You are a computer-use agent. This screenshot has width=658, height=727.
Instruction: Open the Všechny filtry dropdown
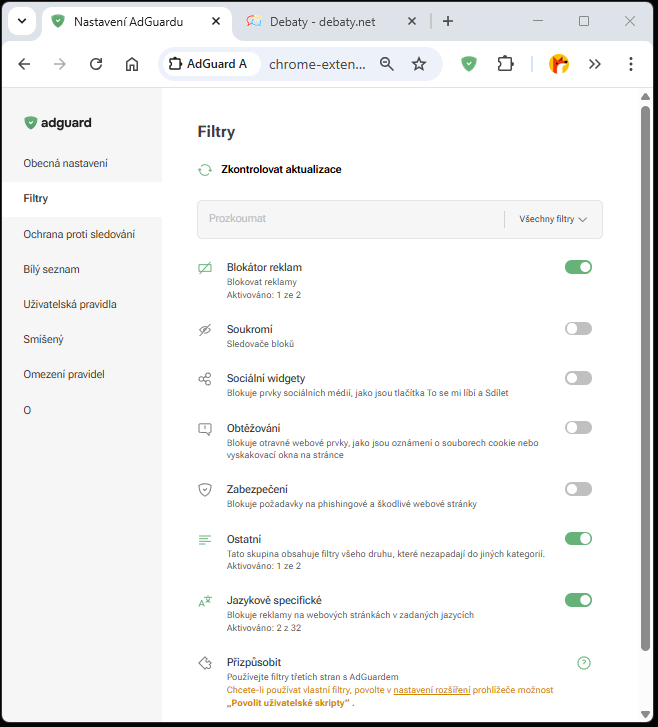tap(552, 219)
